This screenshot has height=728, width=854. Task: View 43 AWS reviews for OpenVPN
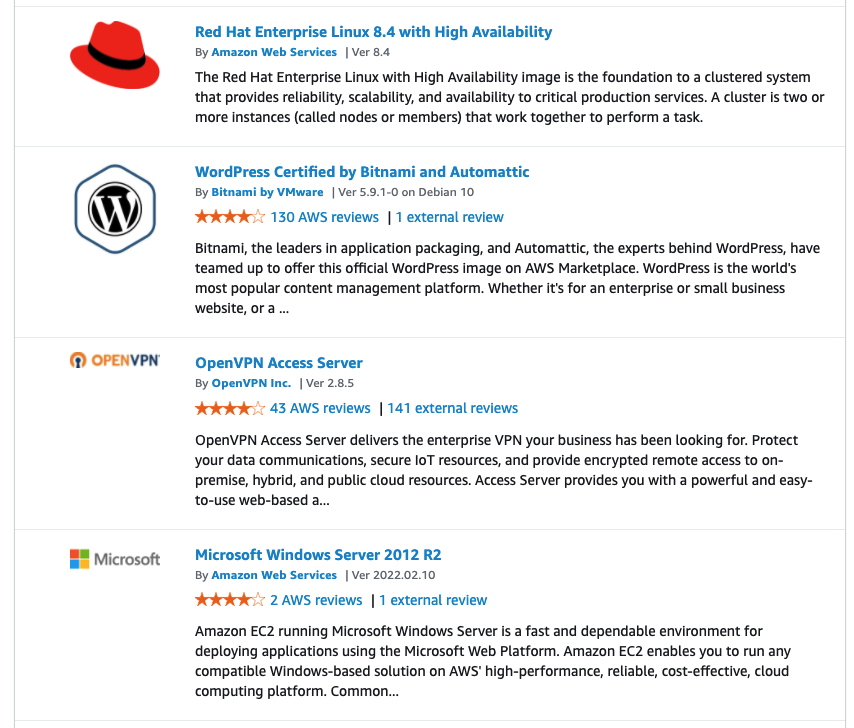pos(320,408)
